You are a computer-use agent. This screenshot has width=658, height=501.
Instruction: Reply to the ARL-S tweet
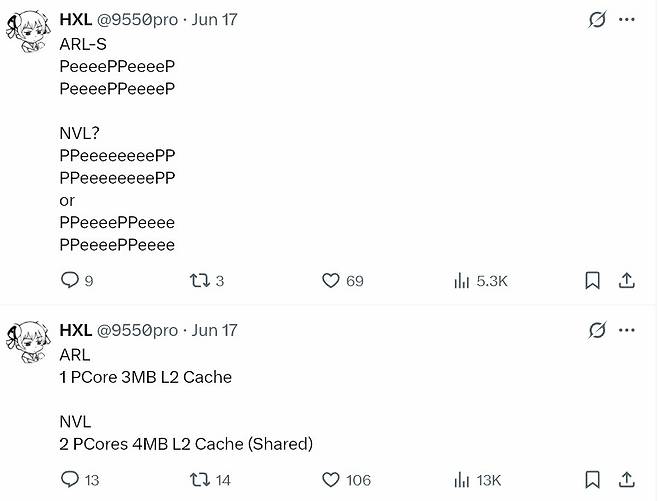click(70, 281)
